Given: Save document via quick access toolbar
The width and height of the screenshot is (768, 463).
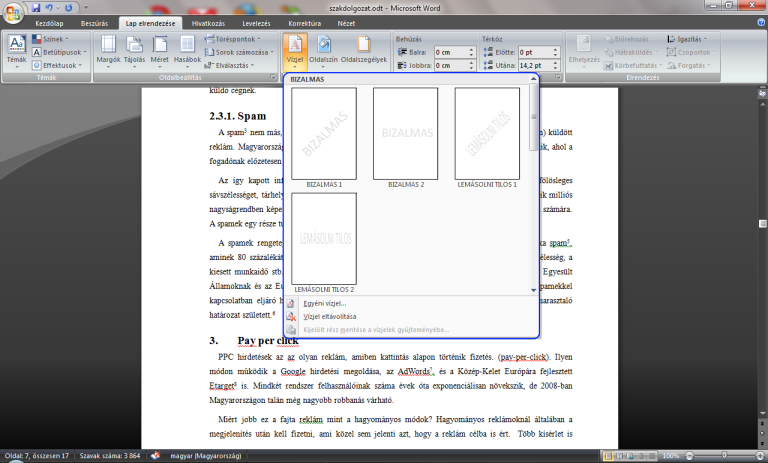Looking at the screenshot, I should coord(36,8).
